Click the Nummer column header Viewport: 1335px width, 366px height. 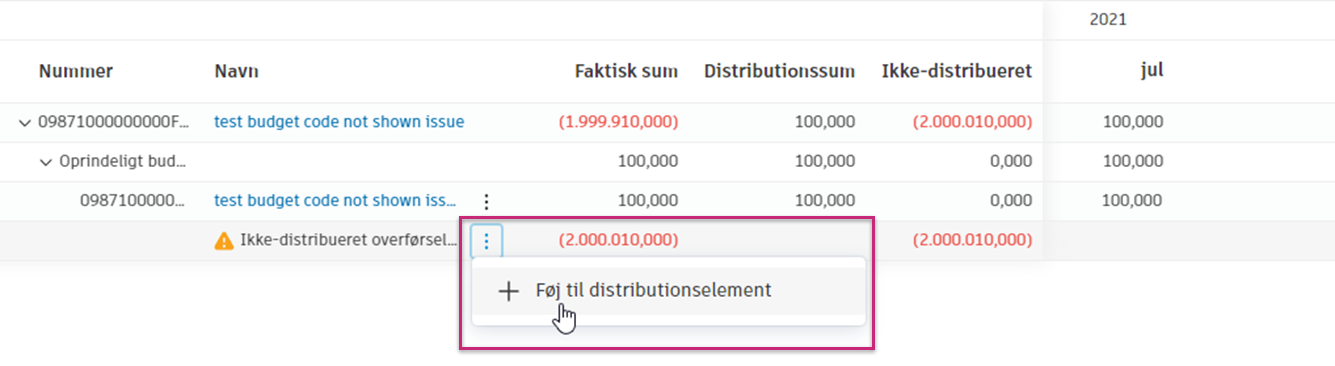(x=76, y=71)
